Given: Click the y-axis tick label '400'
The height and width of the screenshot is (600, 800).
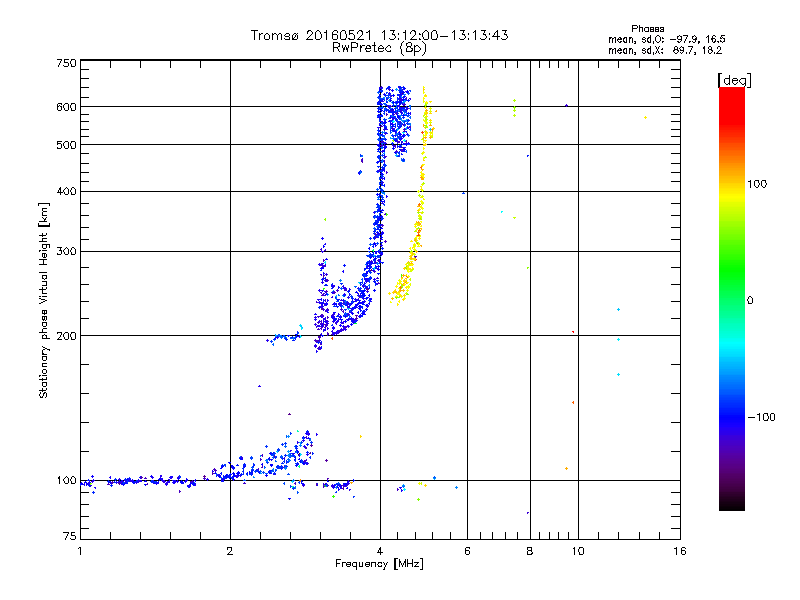Looking at the screenshot, I should 66,191.
